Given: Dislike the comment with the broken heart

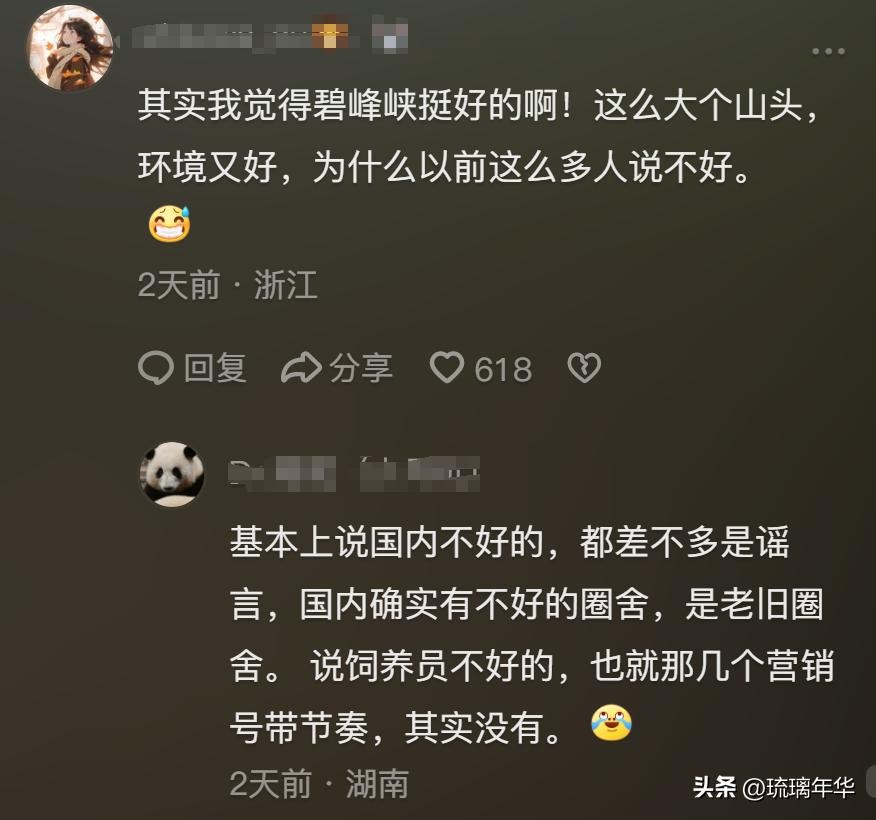Looking at the screenshot, I should click(x=584, y=368).
